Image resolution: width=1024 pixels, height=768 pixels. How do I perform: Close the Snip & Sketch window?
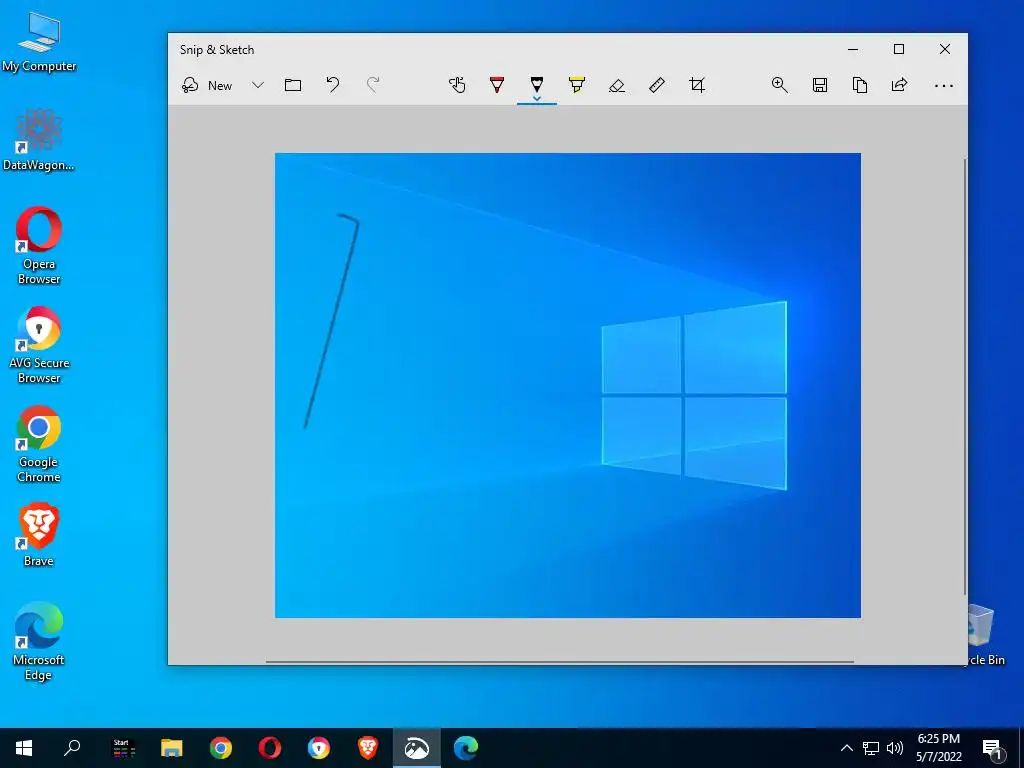[x=944, y=49]
